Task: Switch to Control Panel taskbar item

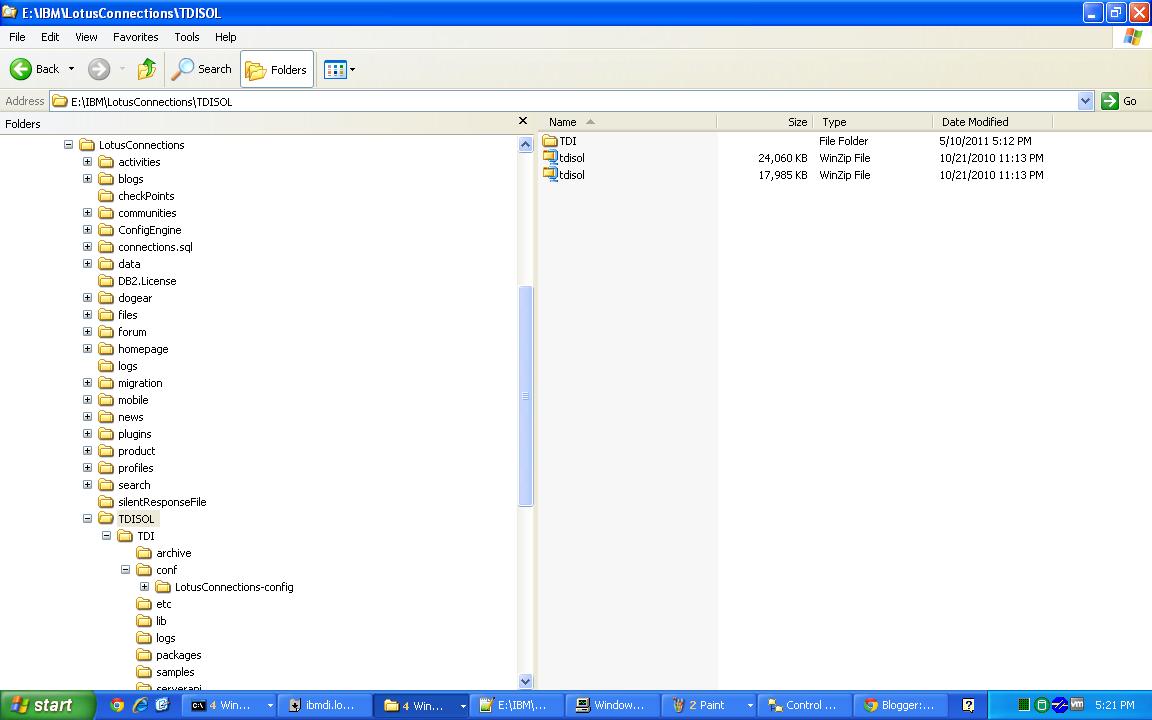Action: (804, 705)
